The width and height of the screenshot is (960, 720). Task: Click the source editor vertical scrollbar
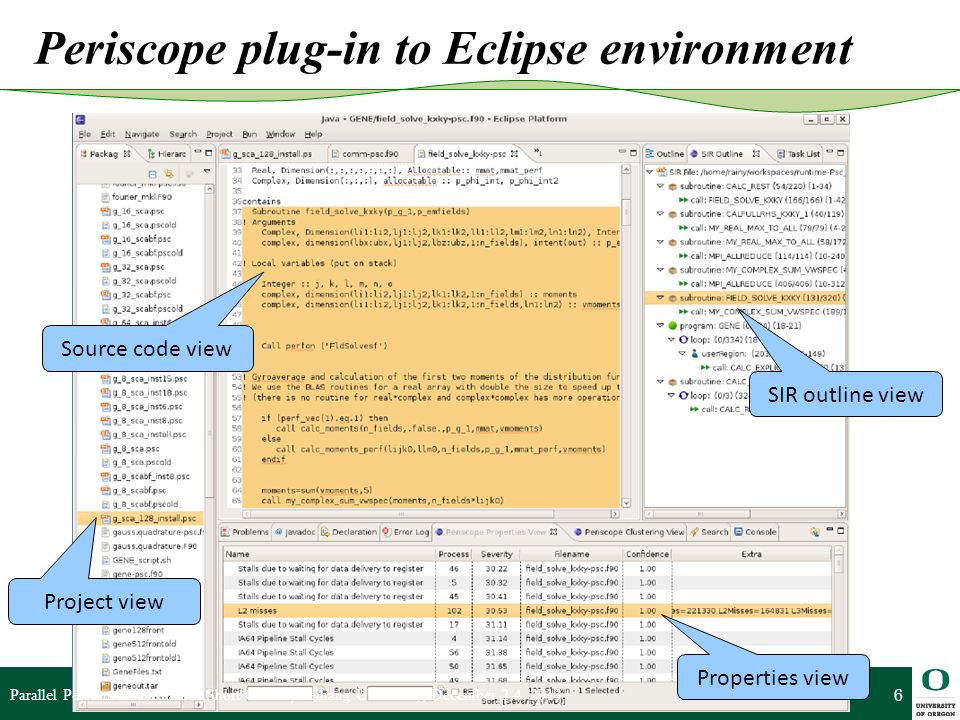pyautogui.click(x=626, y=336)
